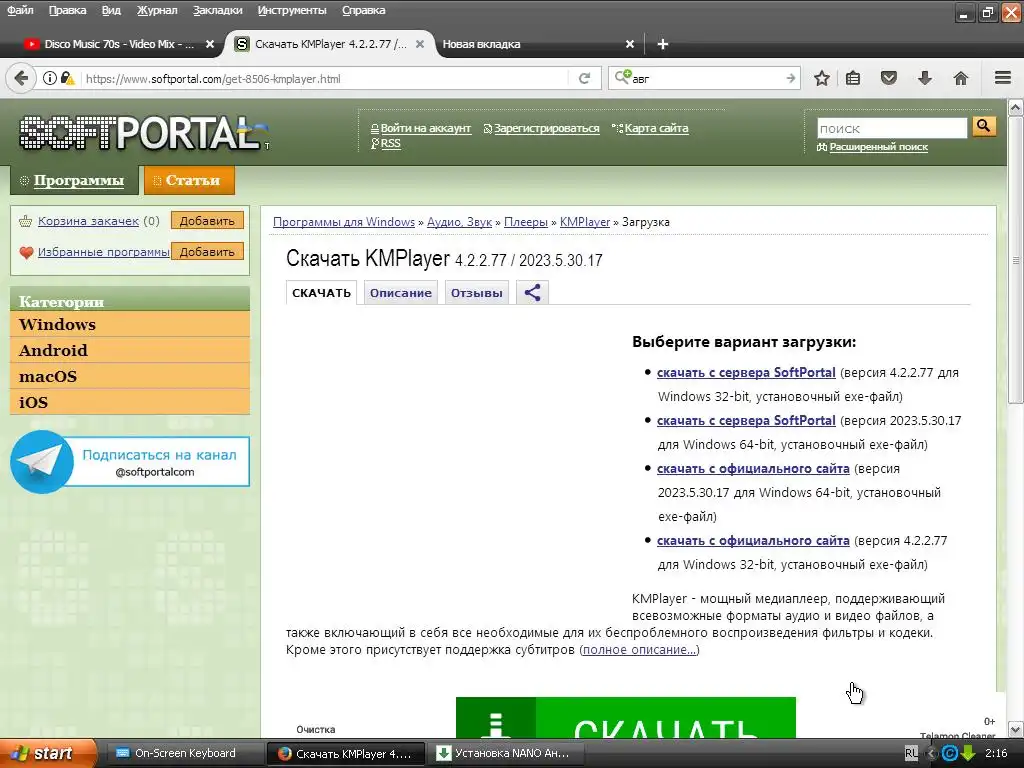Open the Firefox hamburger menu
This screenshot has height=768, width=1024.
pyautogui.click(x=1003, y=78)
